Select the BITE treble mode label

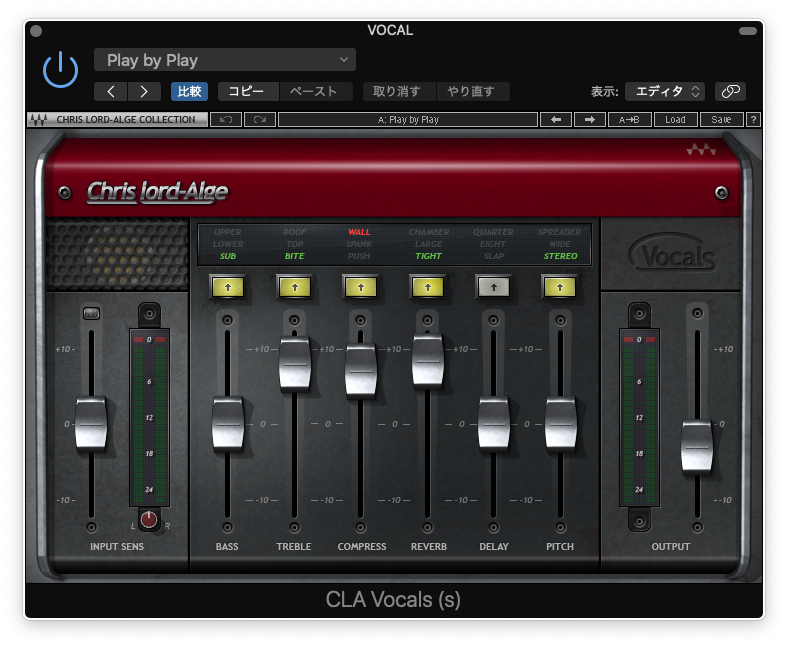[294, 256]
